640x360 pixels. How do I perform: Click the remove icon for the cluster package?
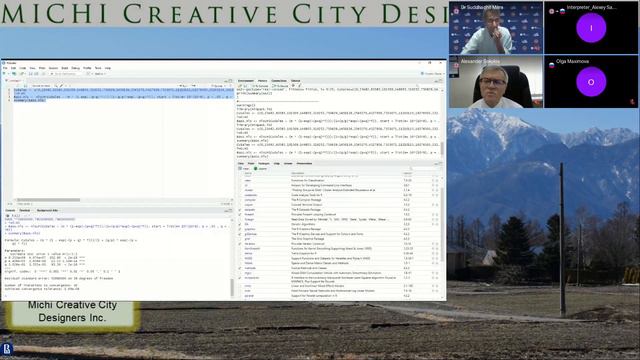(x=437, y=190)
